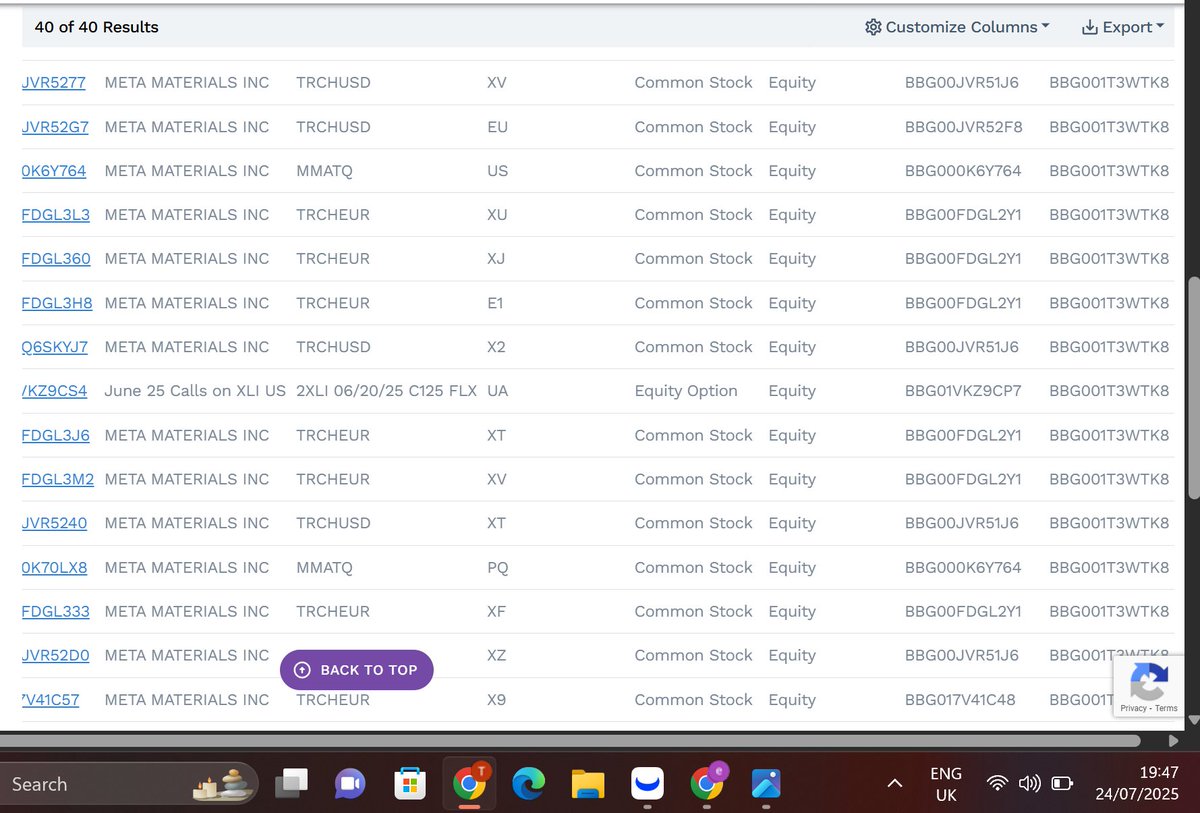Click 'BBG000K6Y764' FIGI in the 0K70LX8 row

tap(963, 567)
